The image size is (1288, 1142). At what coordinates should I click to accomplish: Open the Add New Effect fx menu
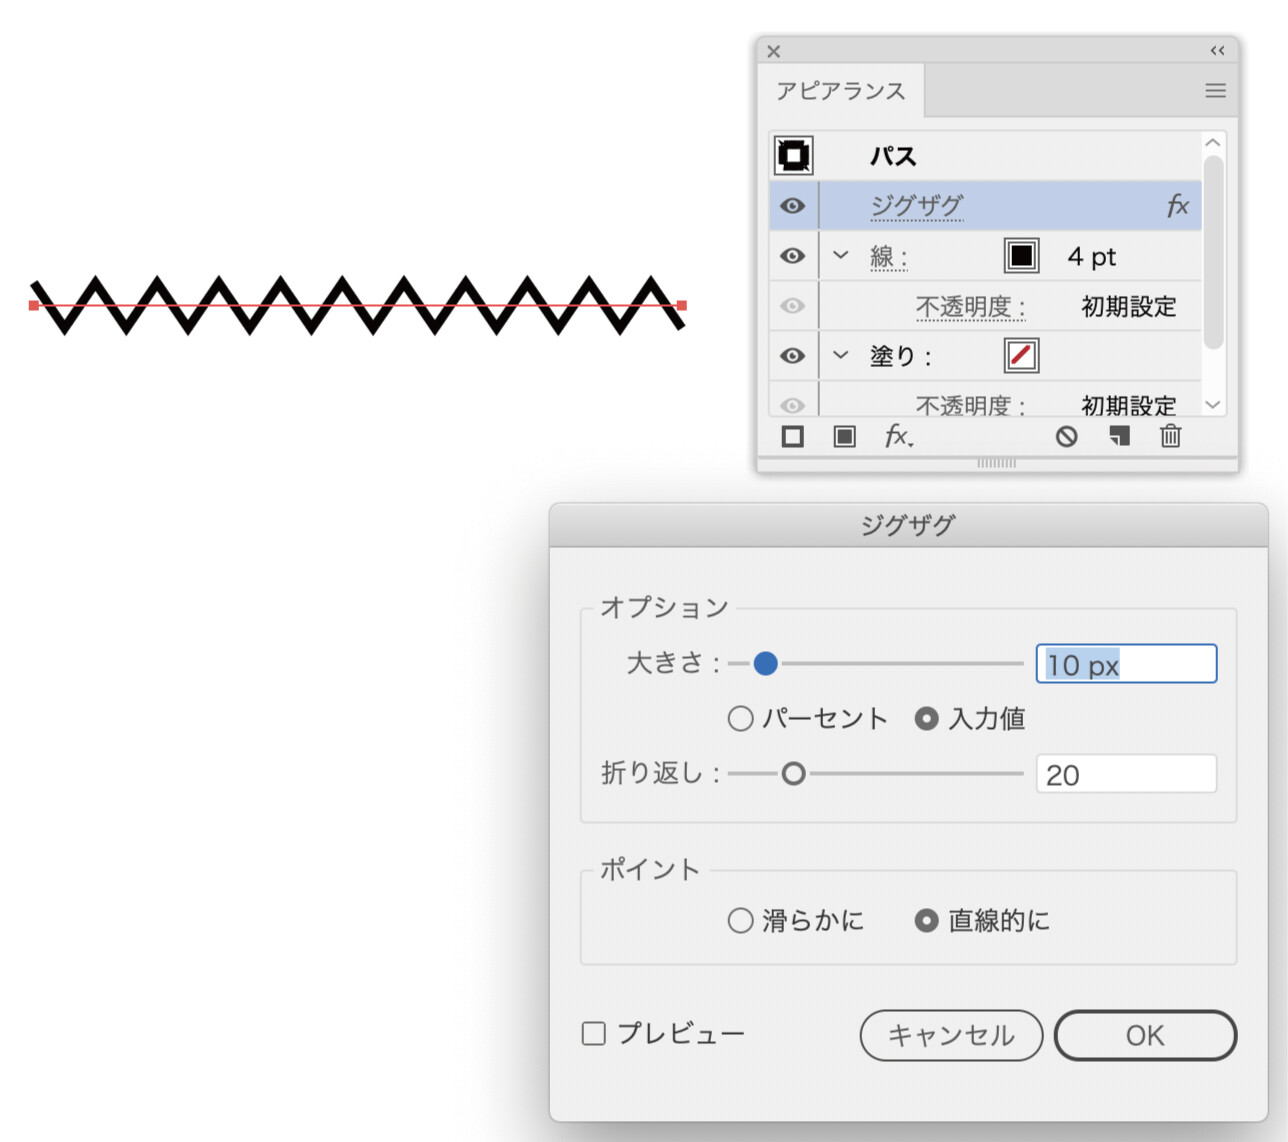pos(897,437)
